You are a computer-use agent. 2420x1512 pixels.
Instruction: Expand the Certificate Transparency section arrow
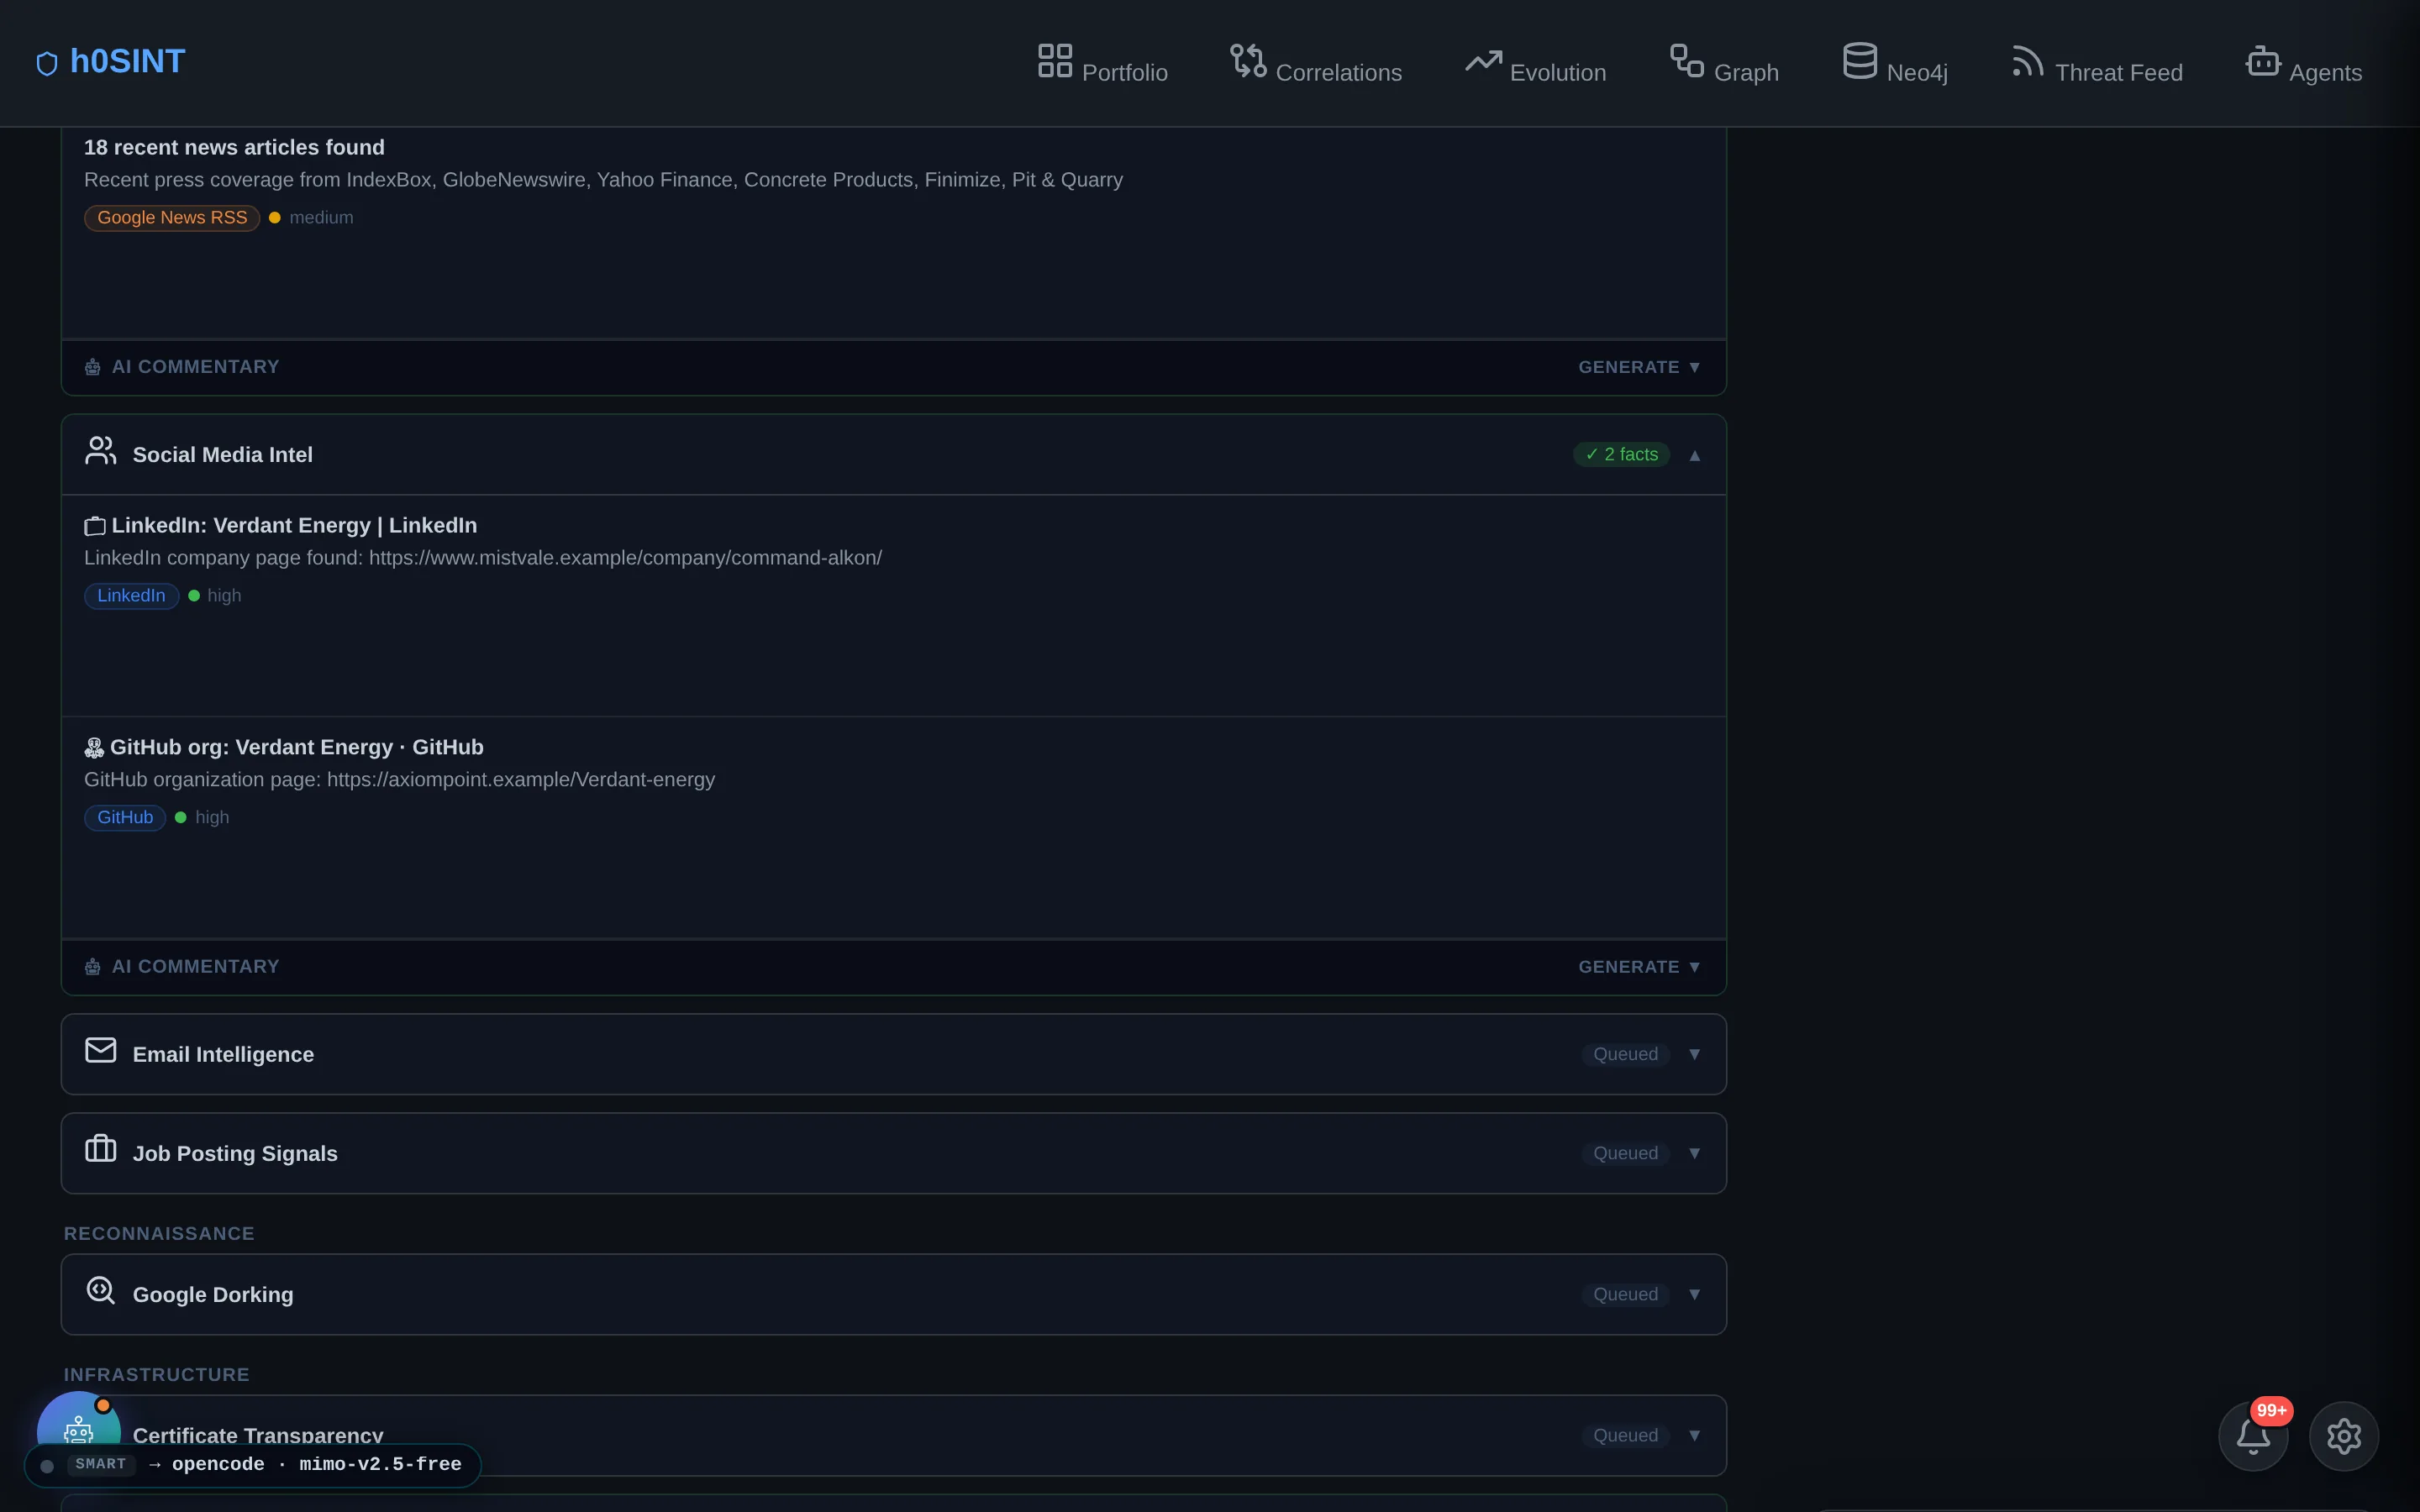tap(1694, 1435)
